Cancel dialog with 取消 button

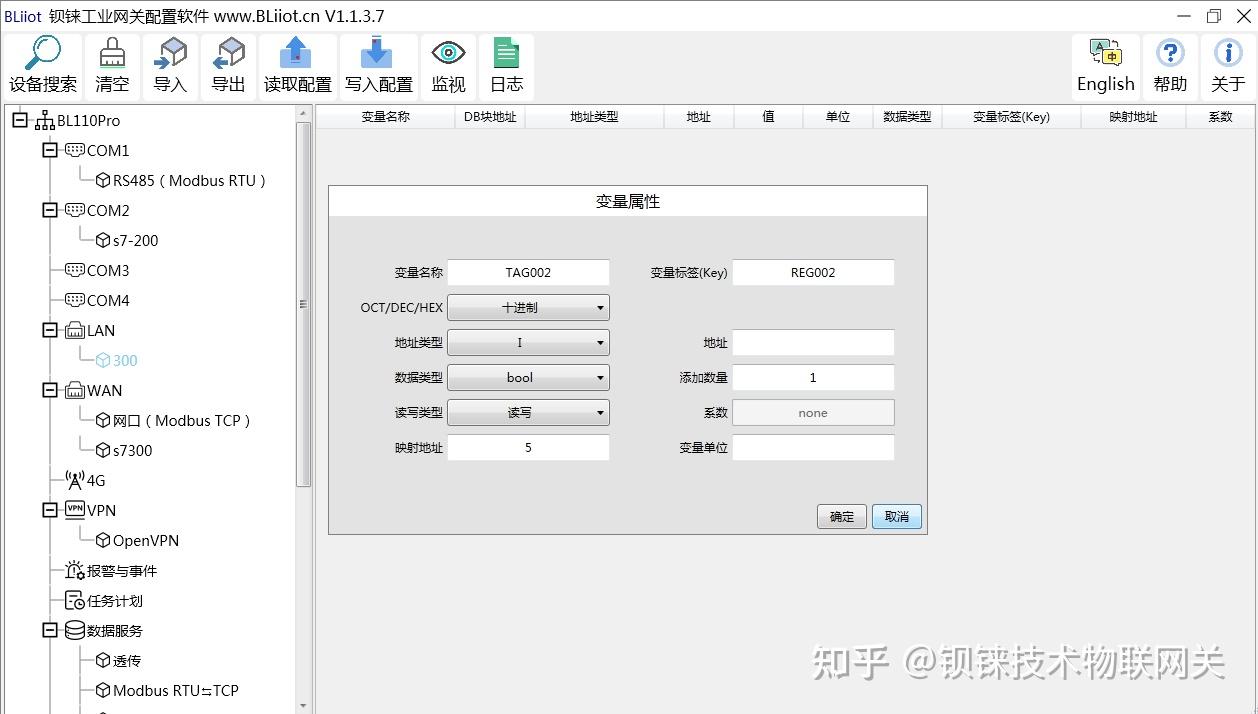pyautogui.click(x=897, y=517)
